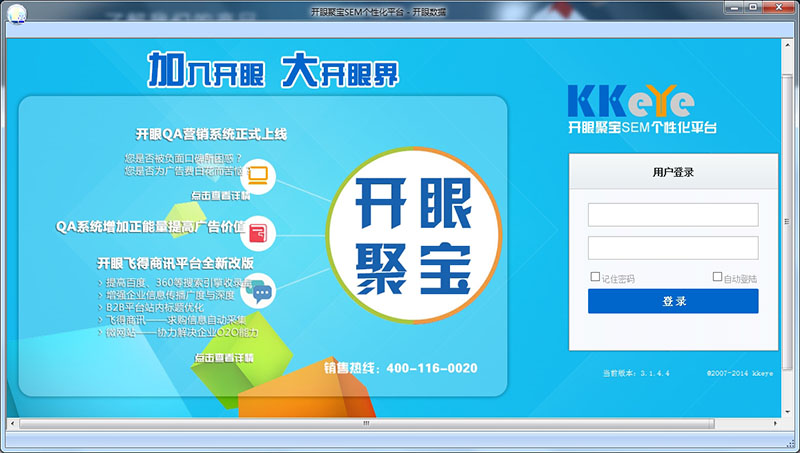Click the @2007-2014 kkeye copyright text

pyautogui.click(x=740, y=373)
